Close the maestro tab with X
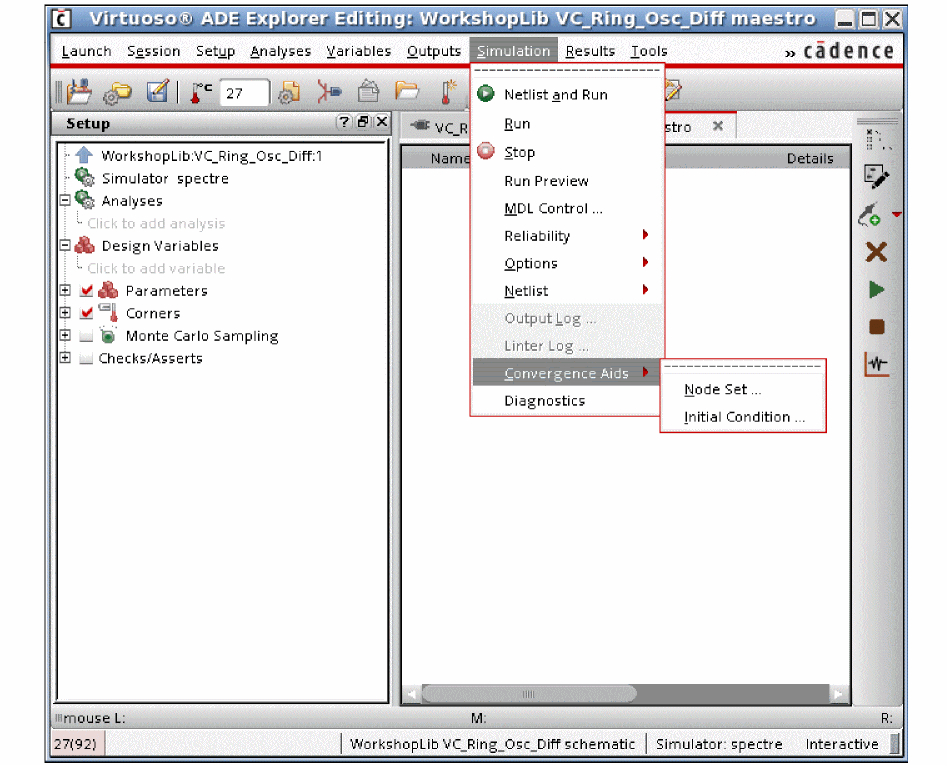This screenshot has width=947, height=765. tap(717, 126)
